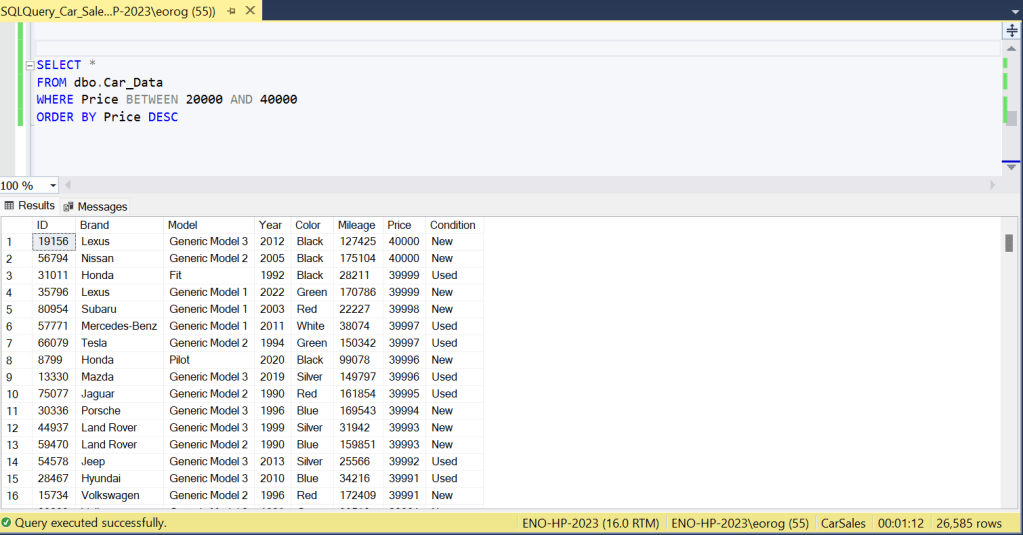Click the cell containing ID 19156
The width and height of the screenshot is (1023, 535).
pyautogui.click(x=53, y=242)
